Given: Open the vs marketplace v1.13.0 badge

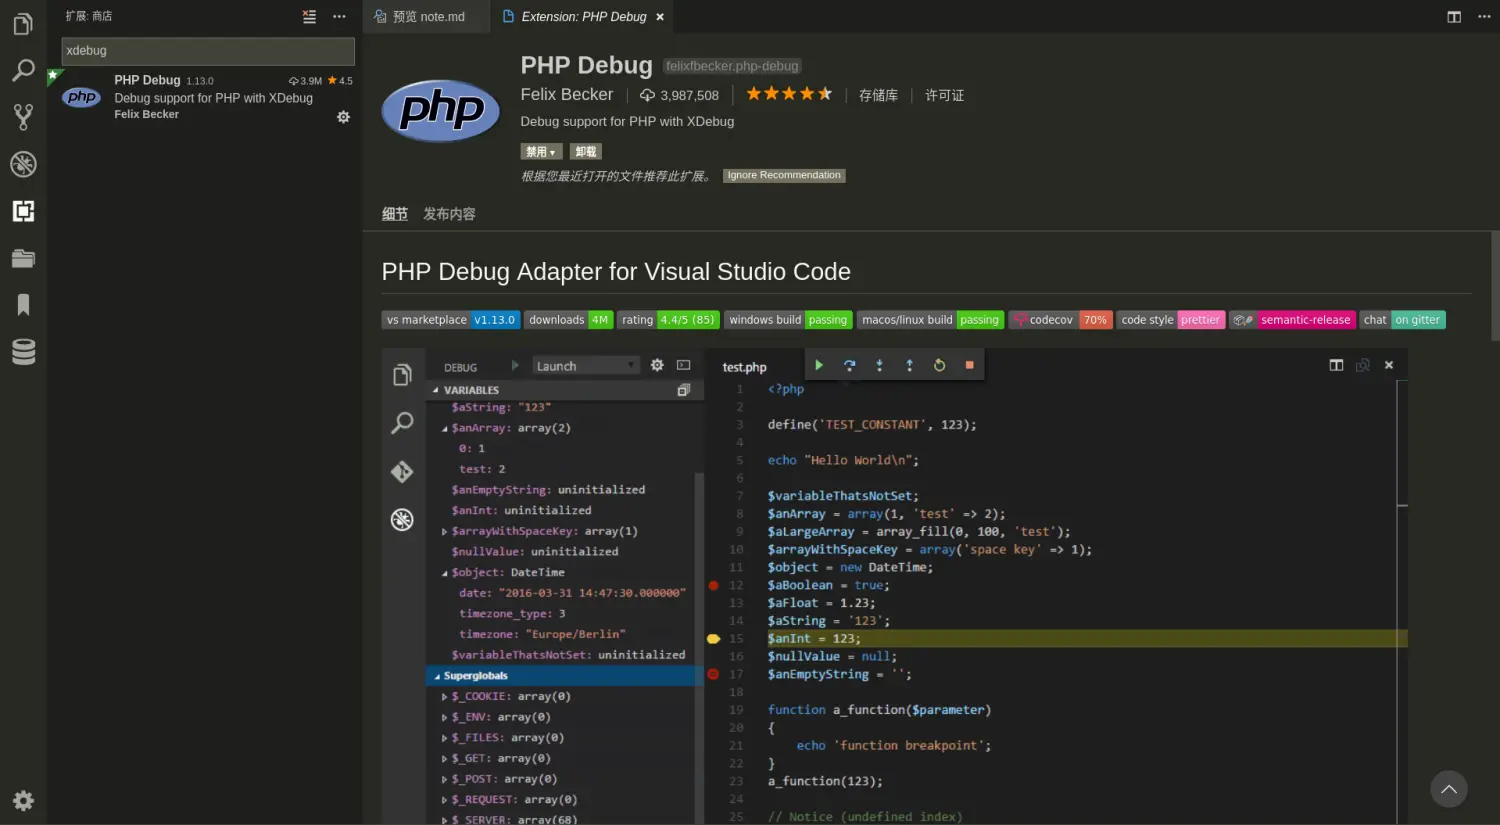Looking at the screenshot, I should coord(450,320).
